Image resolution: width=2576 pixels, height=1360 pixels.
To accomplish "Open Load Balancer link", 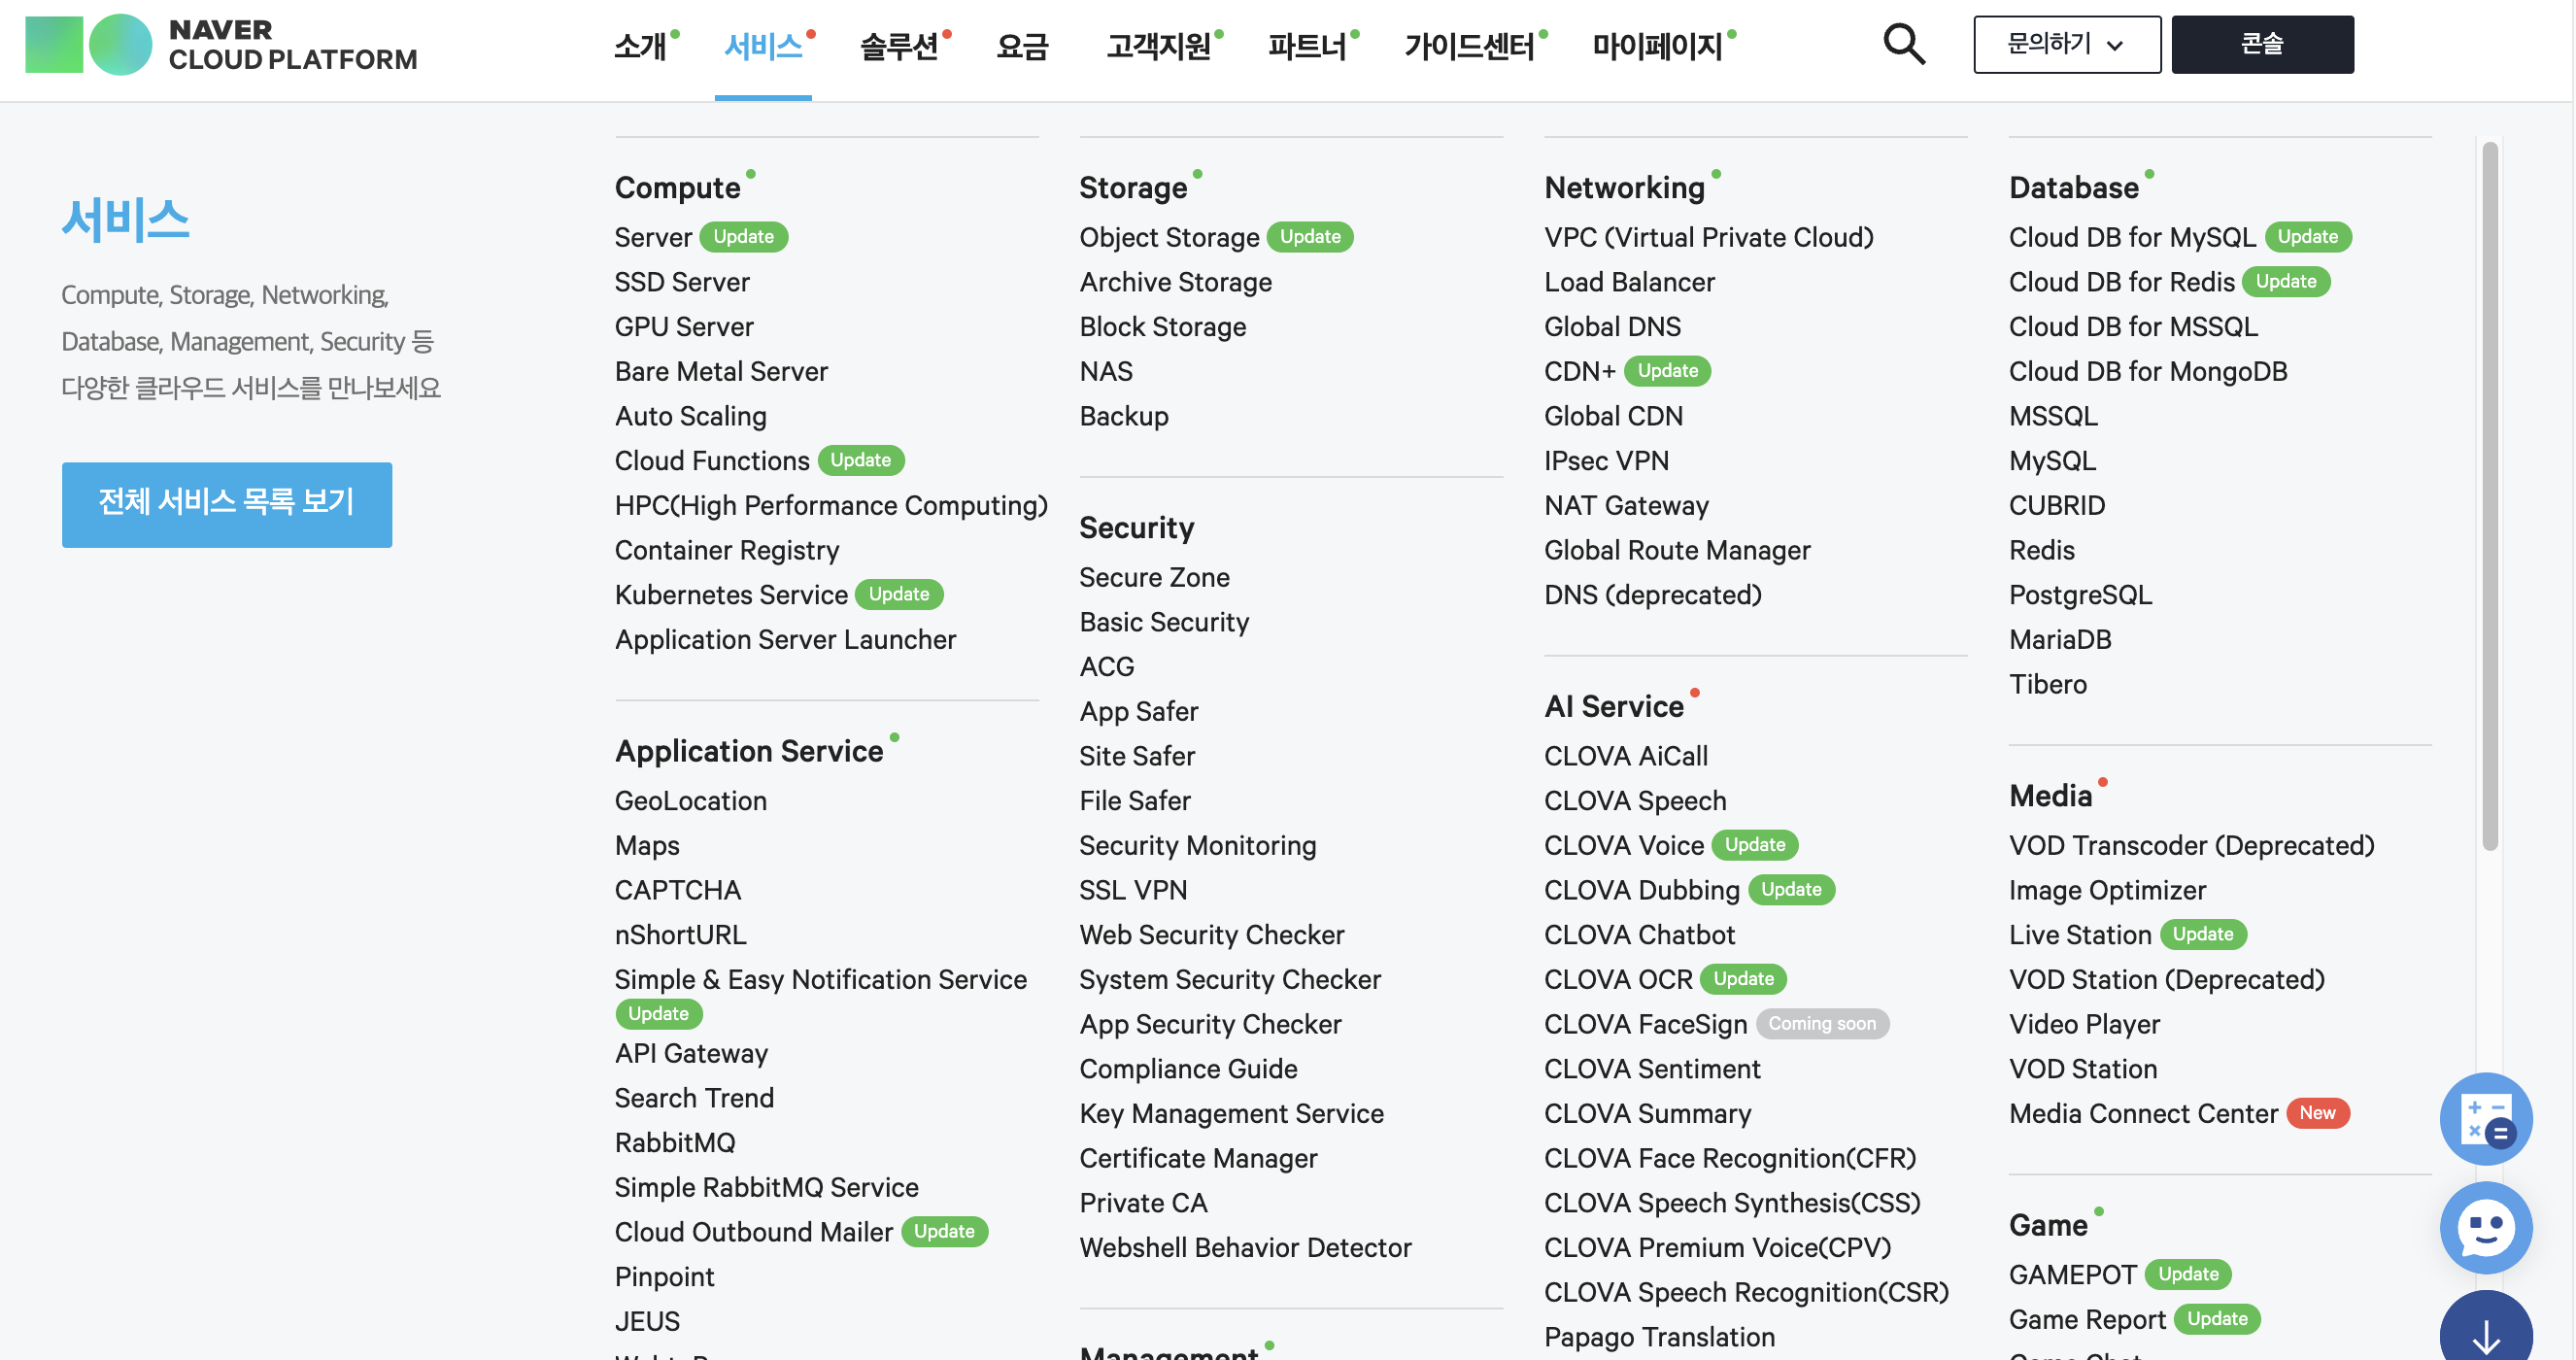I will pos(1629,282).
